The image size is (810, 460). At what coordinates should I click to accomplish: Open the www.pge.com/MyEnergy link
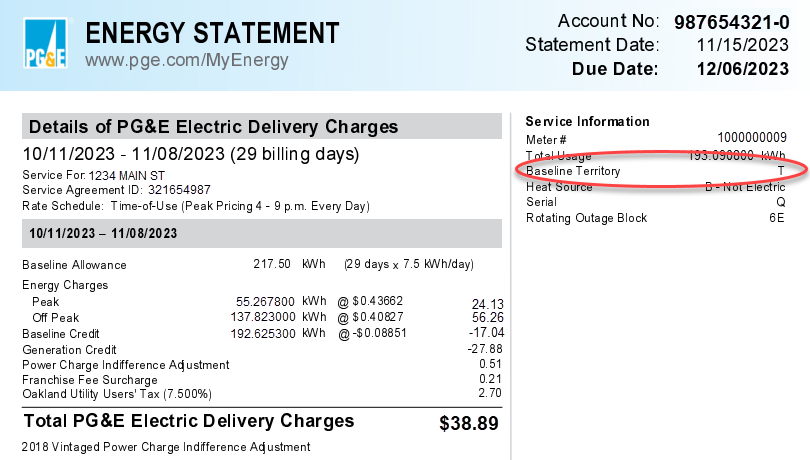coord(186,61)
